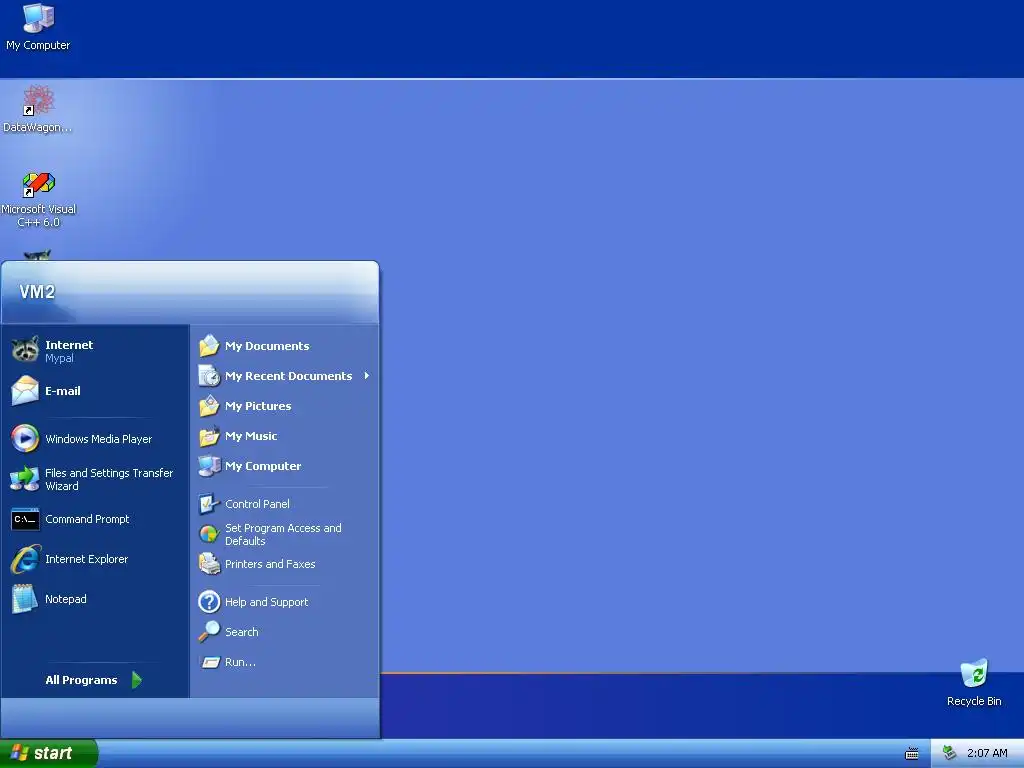Select the Notepad label
Image resolution: width=1024 pixels, height=768 pixels.
(x=65, y=599)
